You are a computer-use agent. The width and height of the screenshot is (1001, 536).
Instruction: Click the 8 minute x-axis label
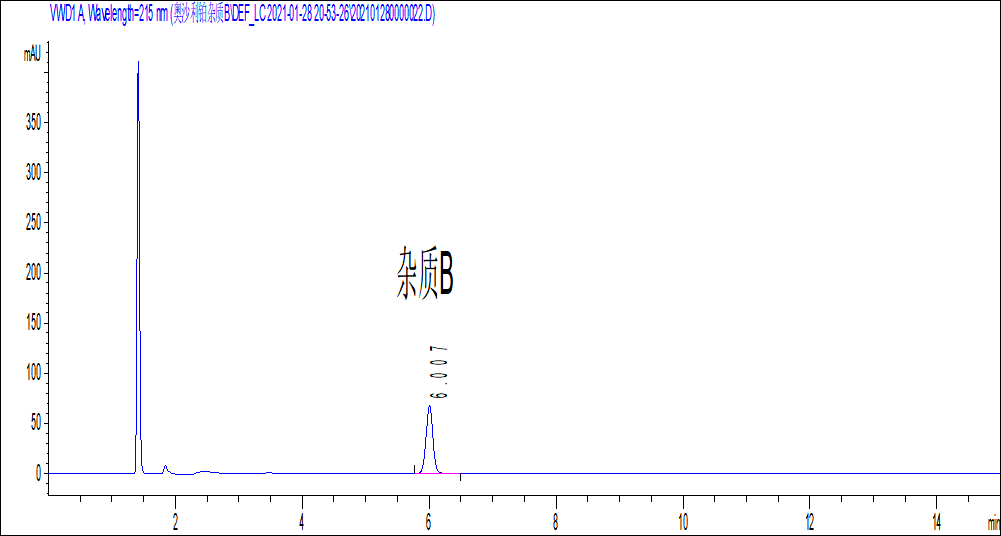(556, 520)
